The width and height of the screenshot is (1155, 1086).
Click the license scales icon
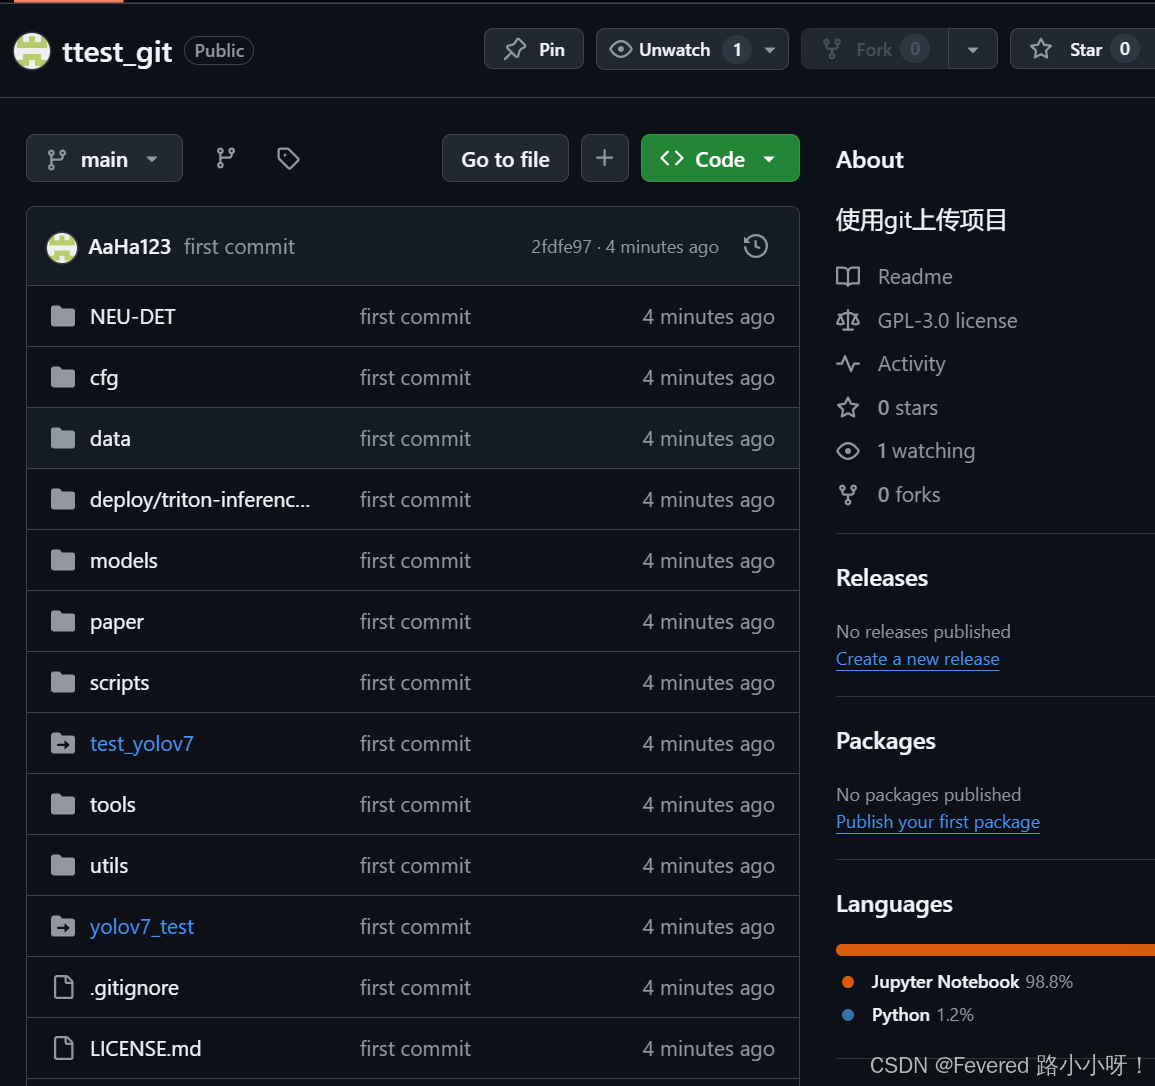(848, 320)
